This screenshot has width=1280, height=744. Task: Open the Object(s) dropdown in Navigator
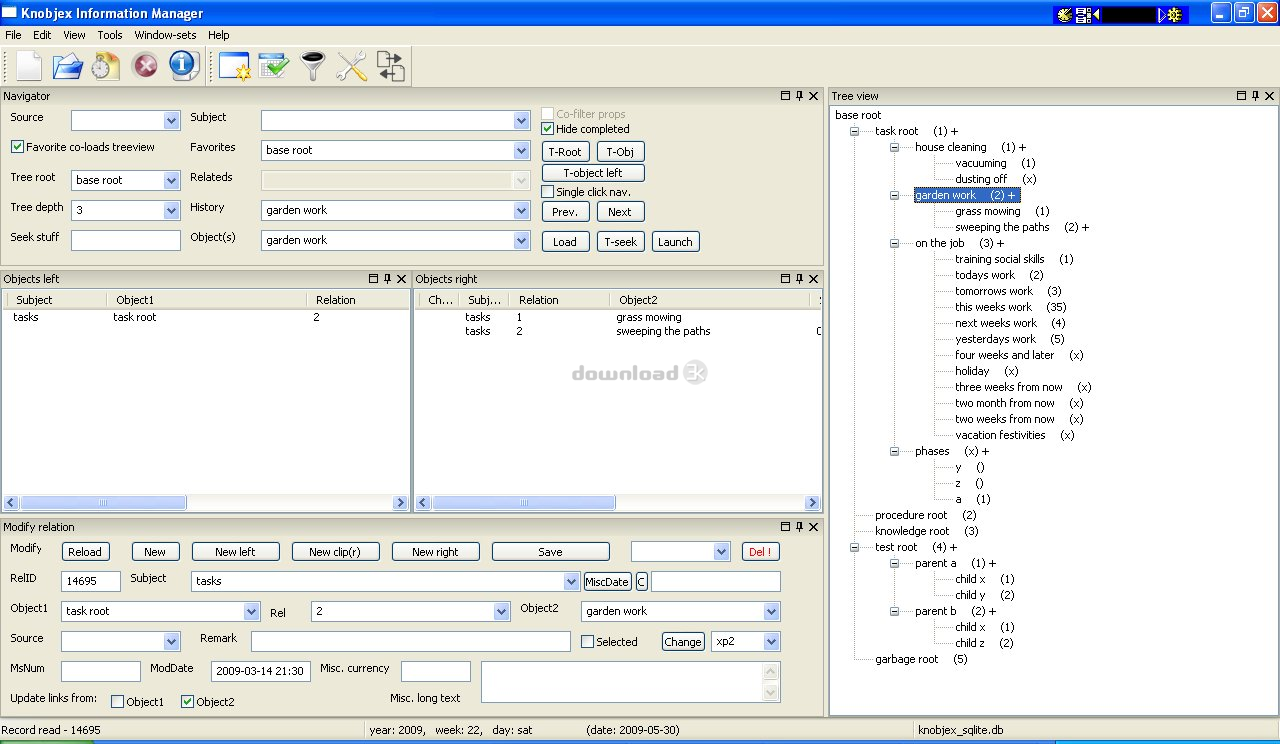(x=521, y=241)
